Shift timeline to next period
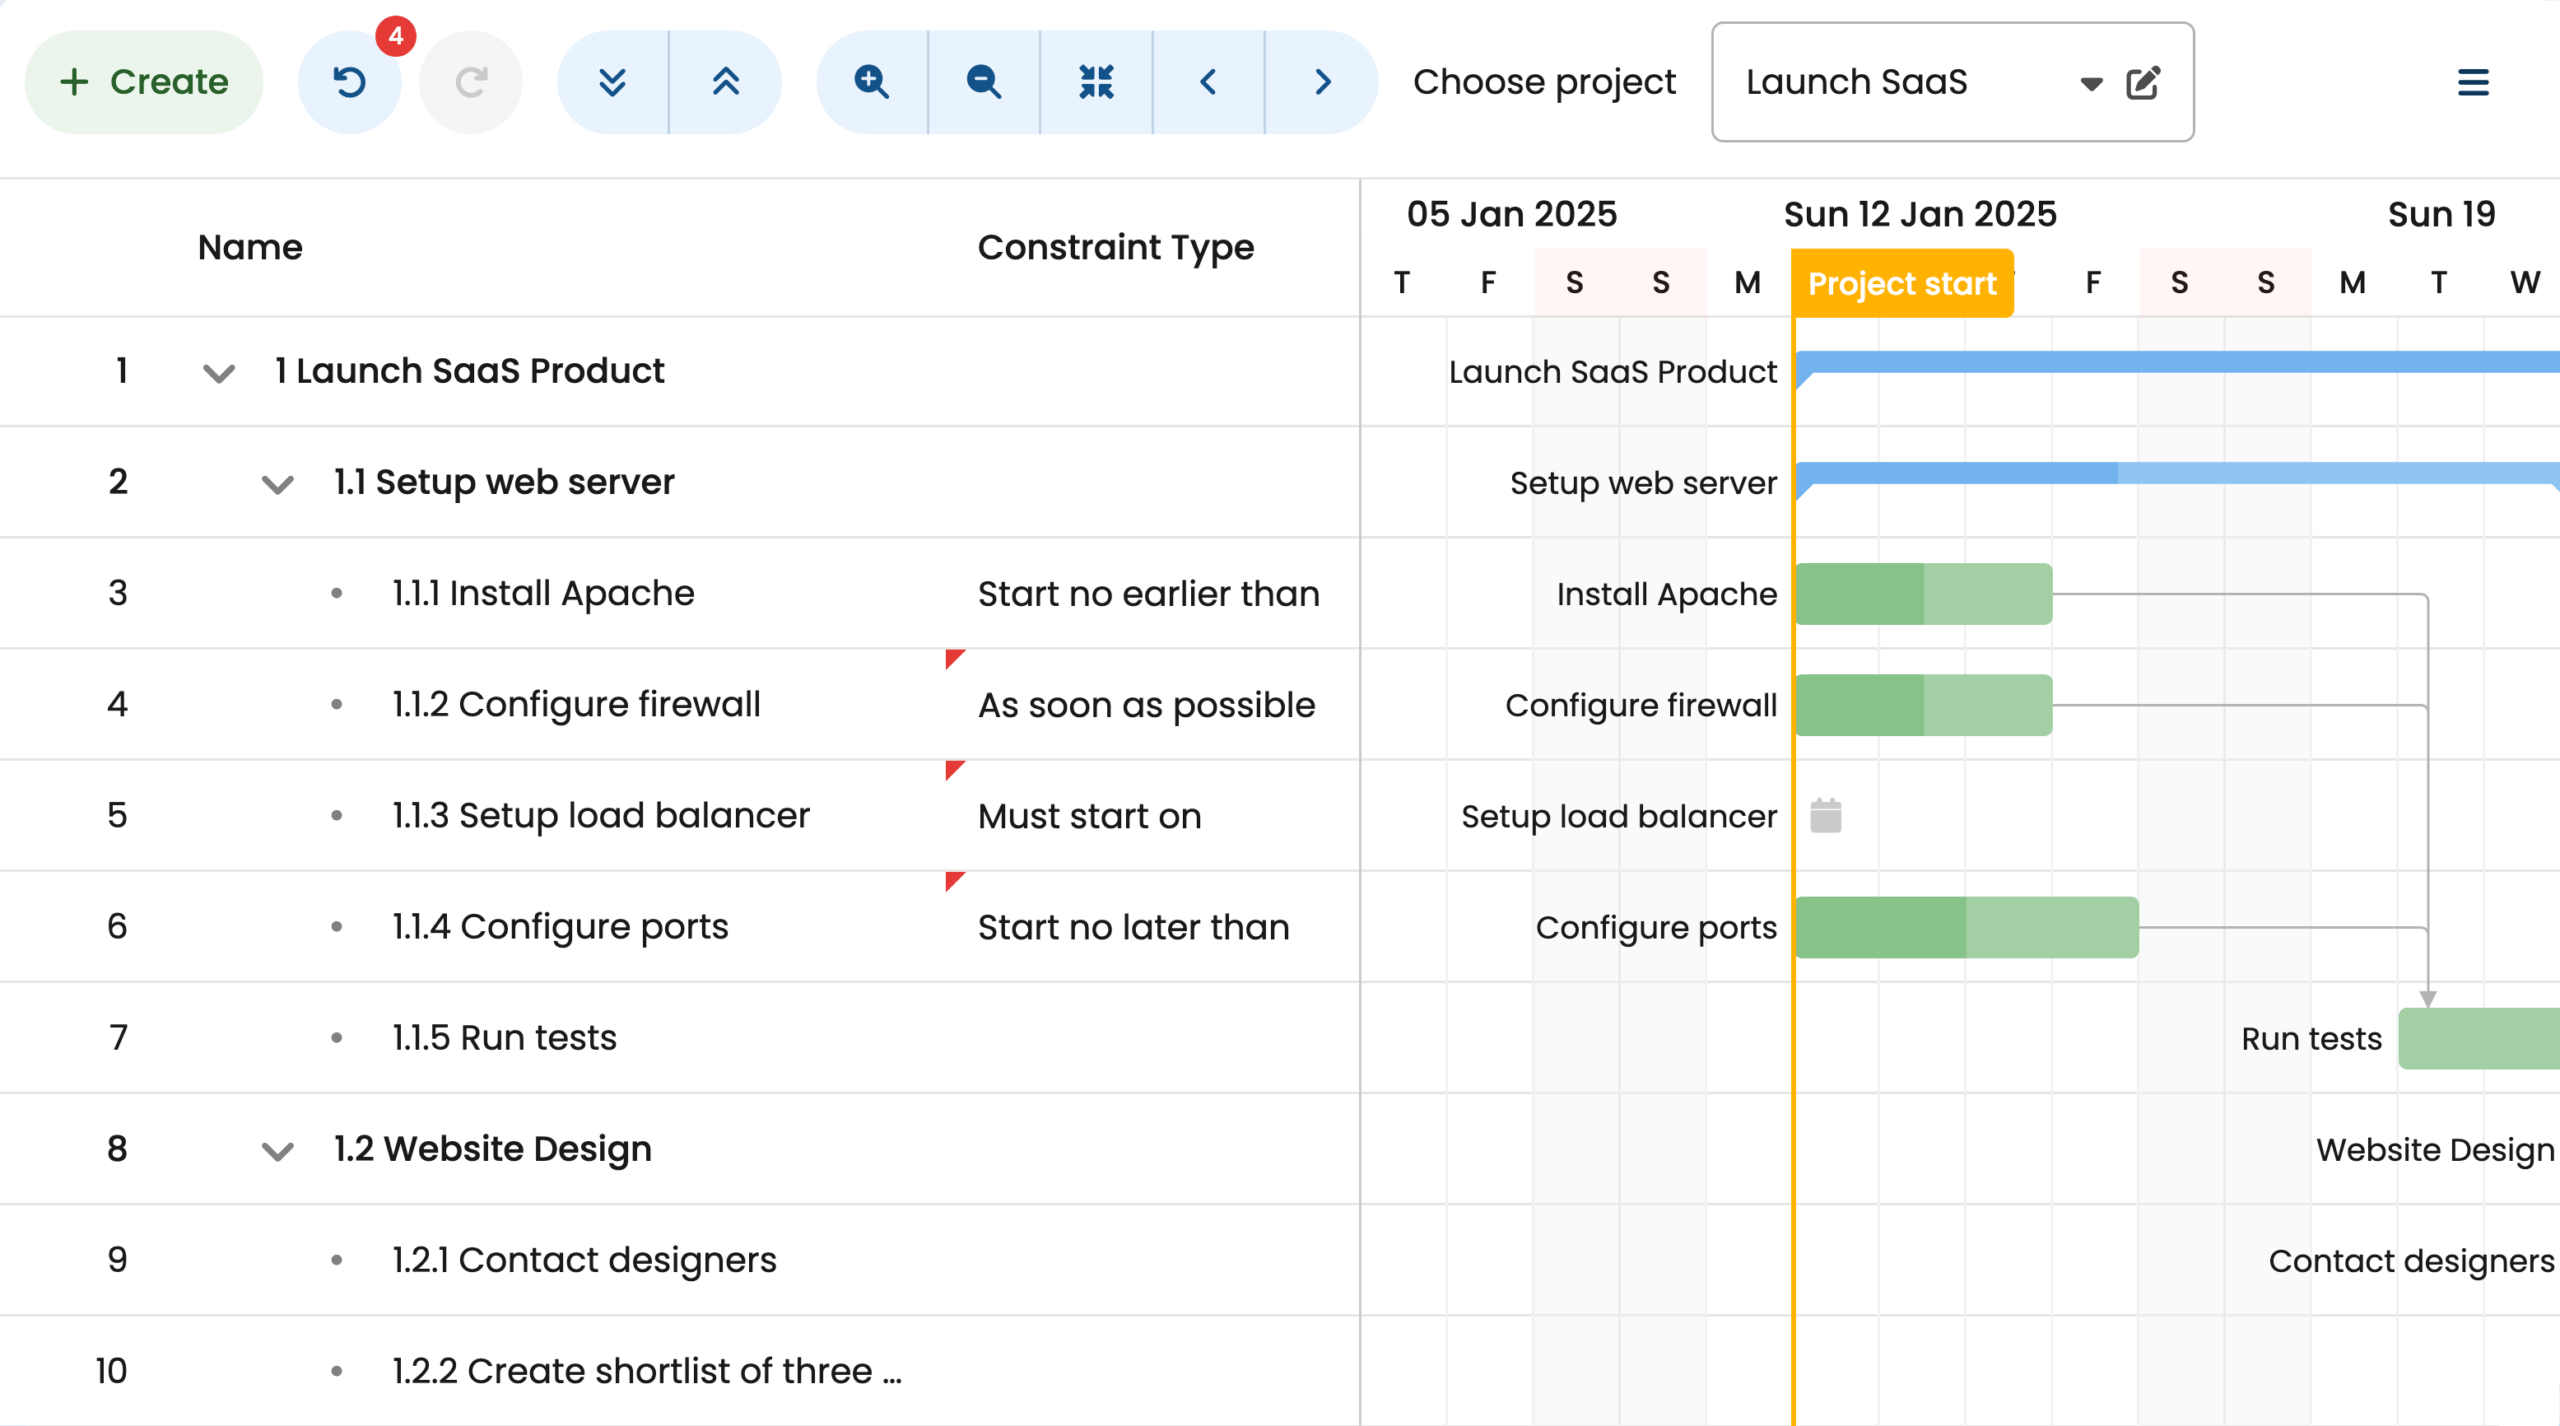The image size is (2560, 1426). pos(1322,82)
